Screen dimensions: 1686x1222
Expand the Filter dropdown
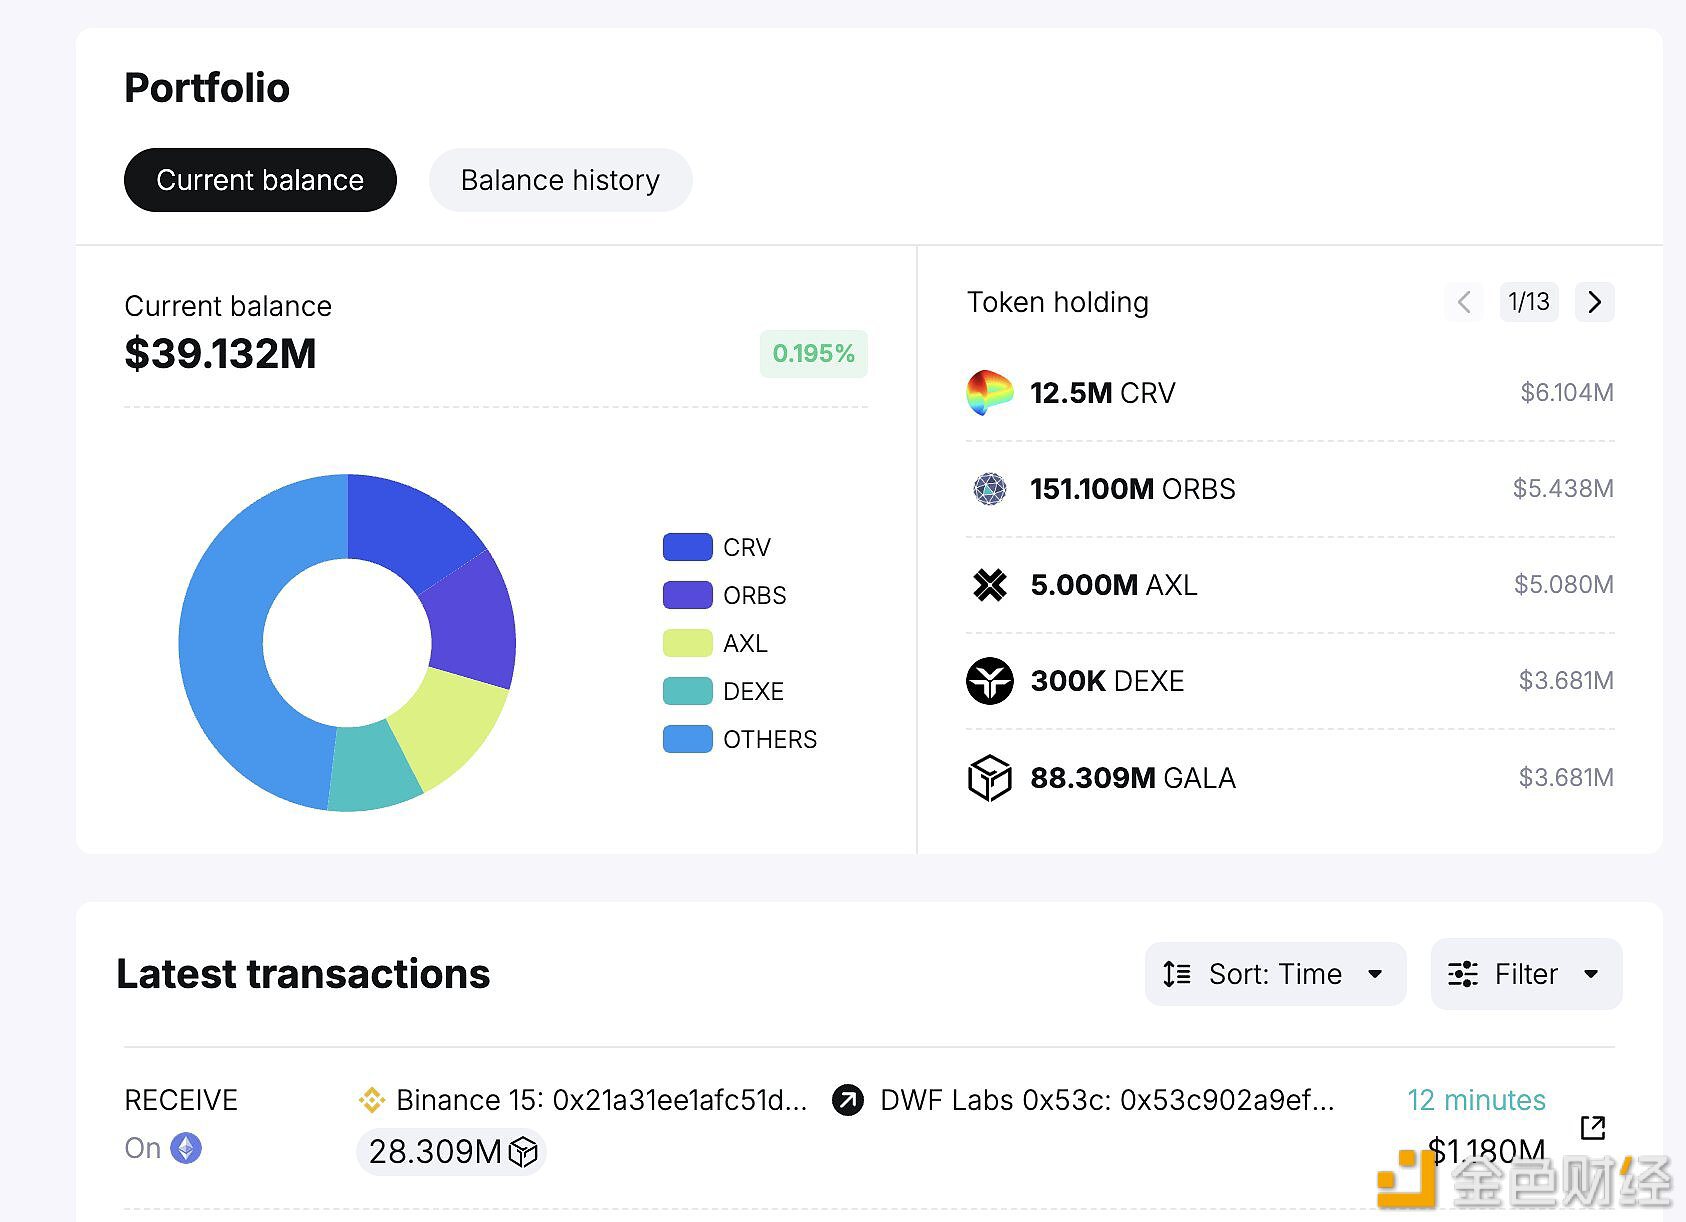[x=1526, y=974]
